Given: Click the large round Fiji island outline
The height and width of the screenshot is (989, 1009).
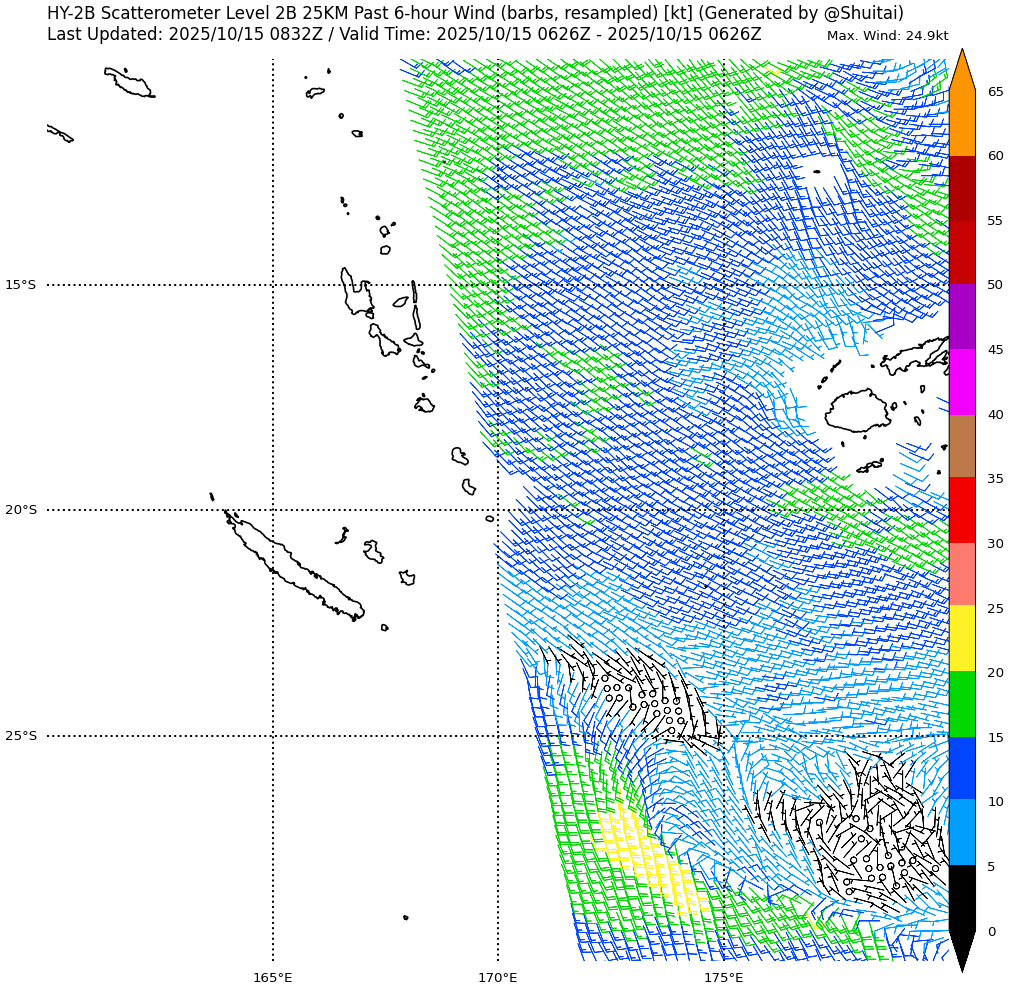Looking at the screenshot, I should coord(857,411).
